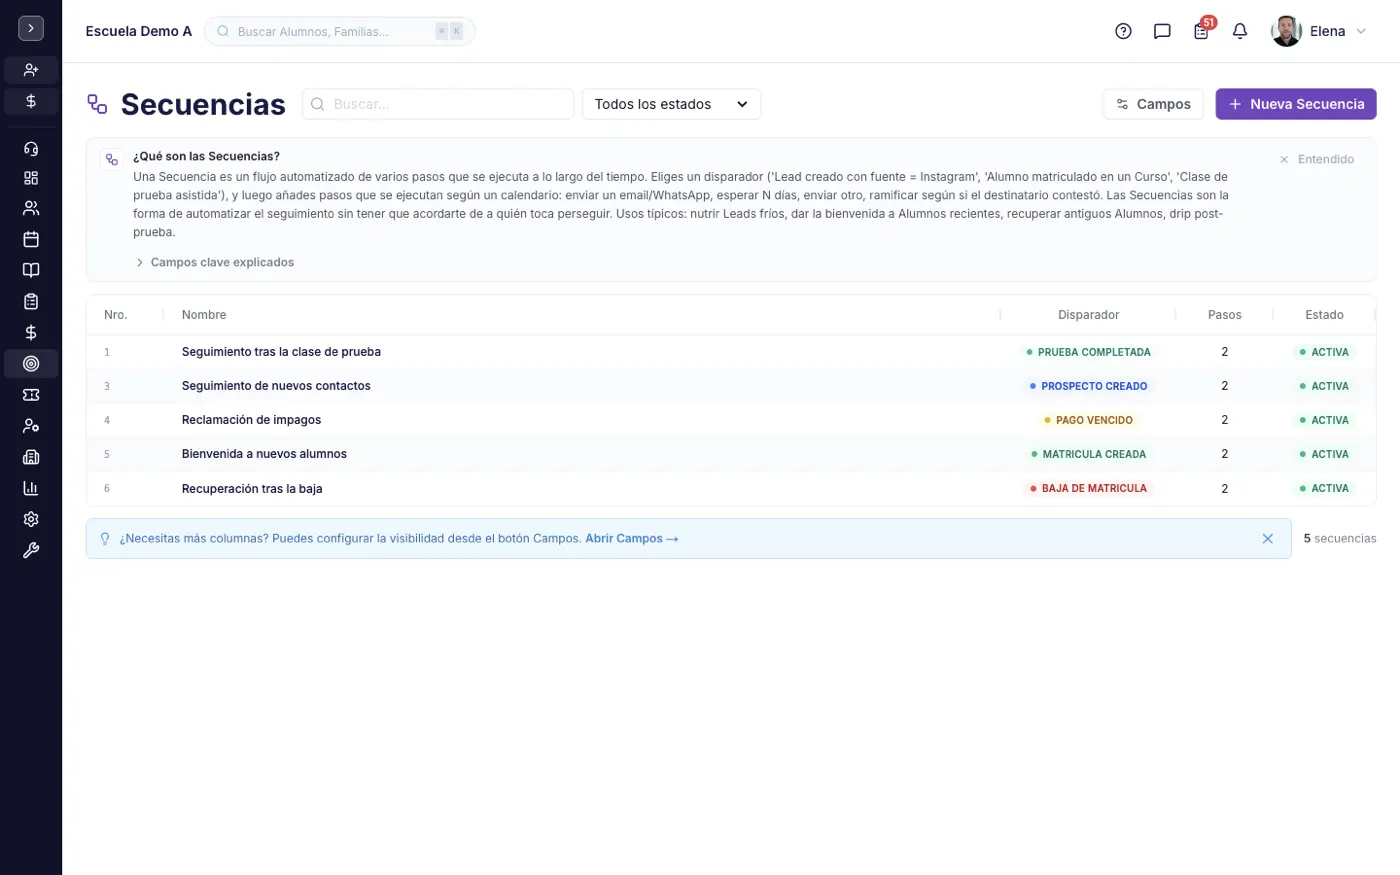Open the building sidebar icon

tap(31, 457)
